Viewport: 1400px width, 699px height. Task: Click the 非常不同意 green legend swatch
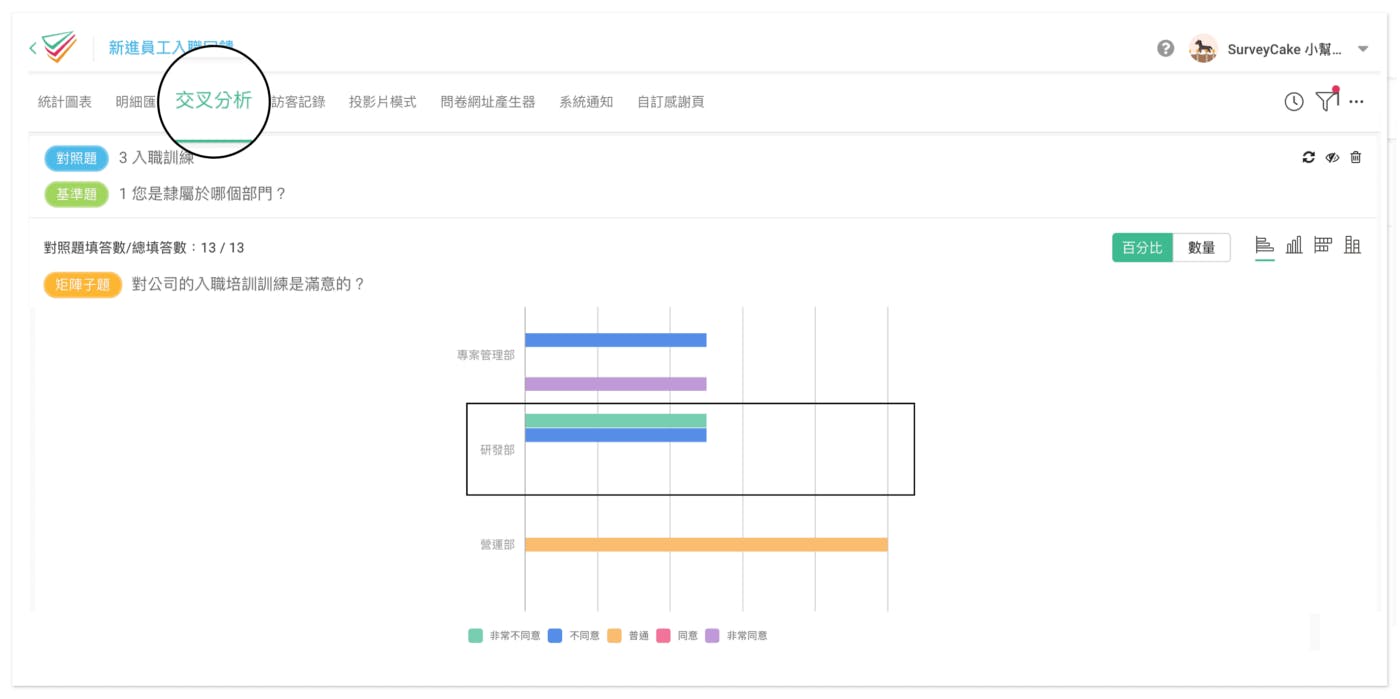click(475, 636)
